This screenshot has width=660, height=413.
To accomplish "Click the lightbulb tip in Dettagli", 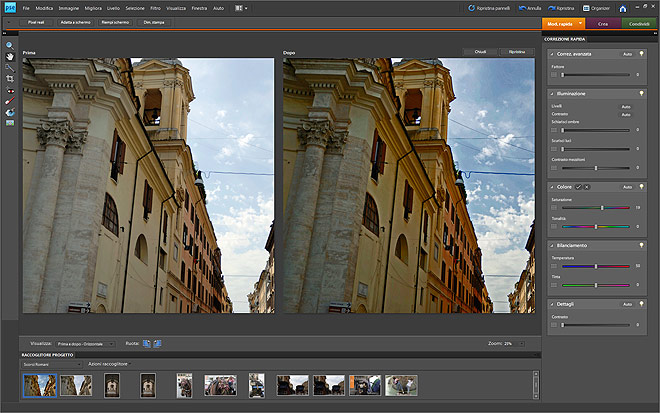I will 641,304.
